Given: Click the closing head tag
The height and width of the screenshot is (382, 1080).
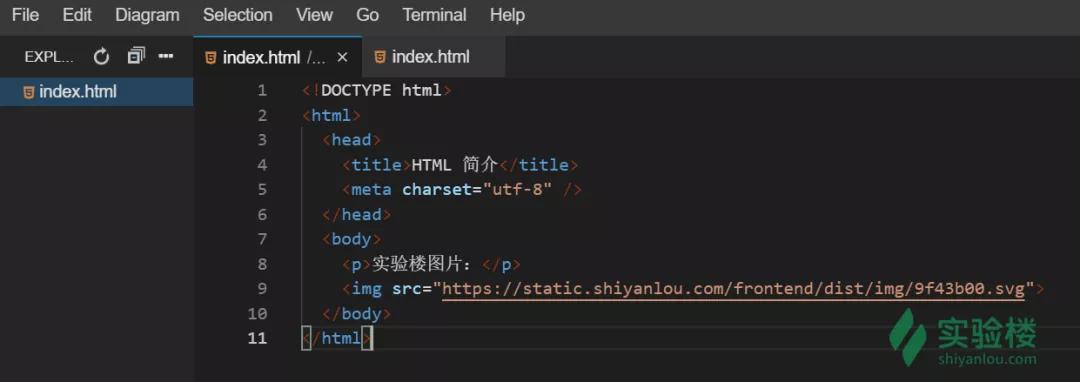Looking at the screenshot, I should (x=356, y=214).
